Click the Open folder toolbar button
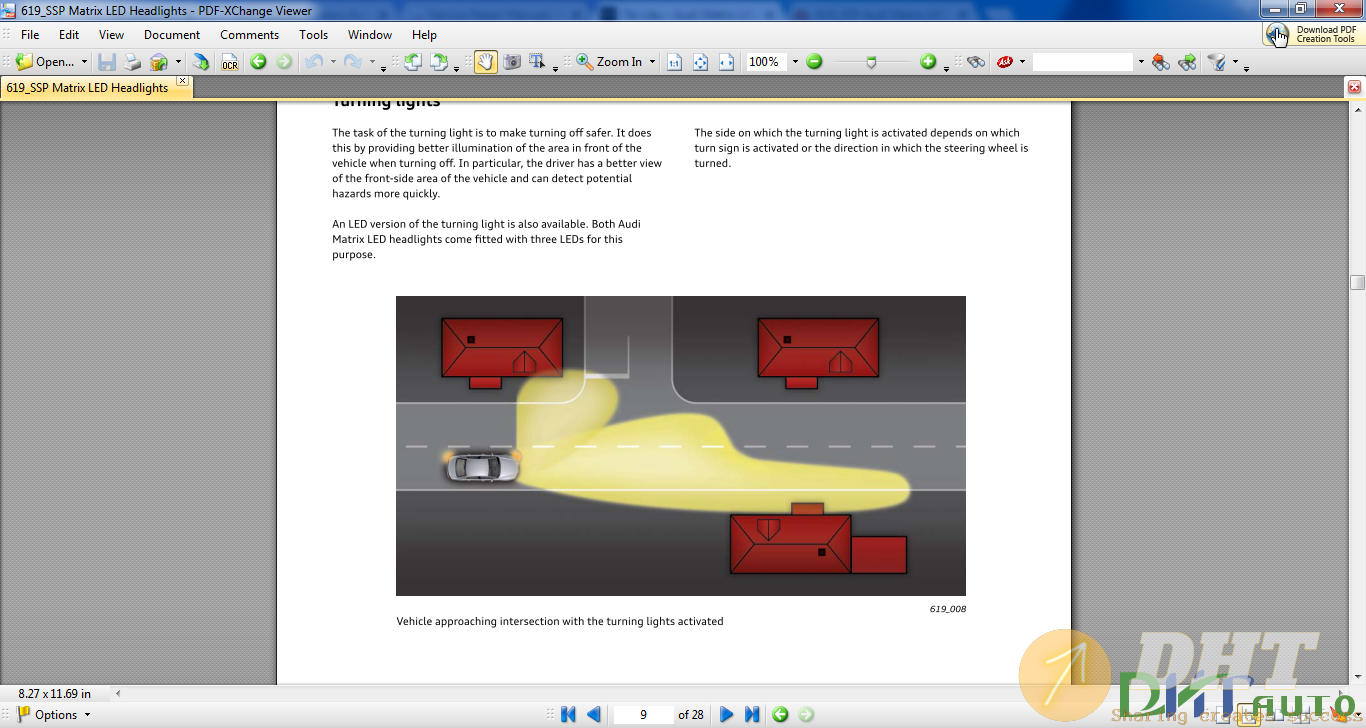 (x=45, y=62)
